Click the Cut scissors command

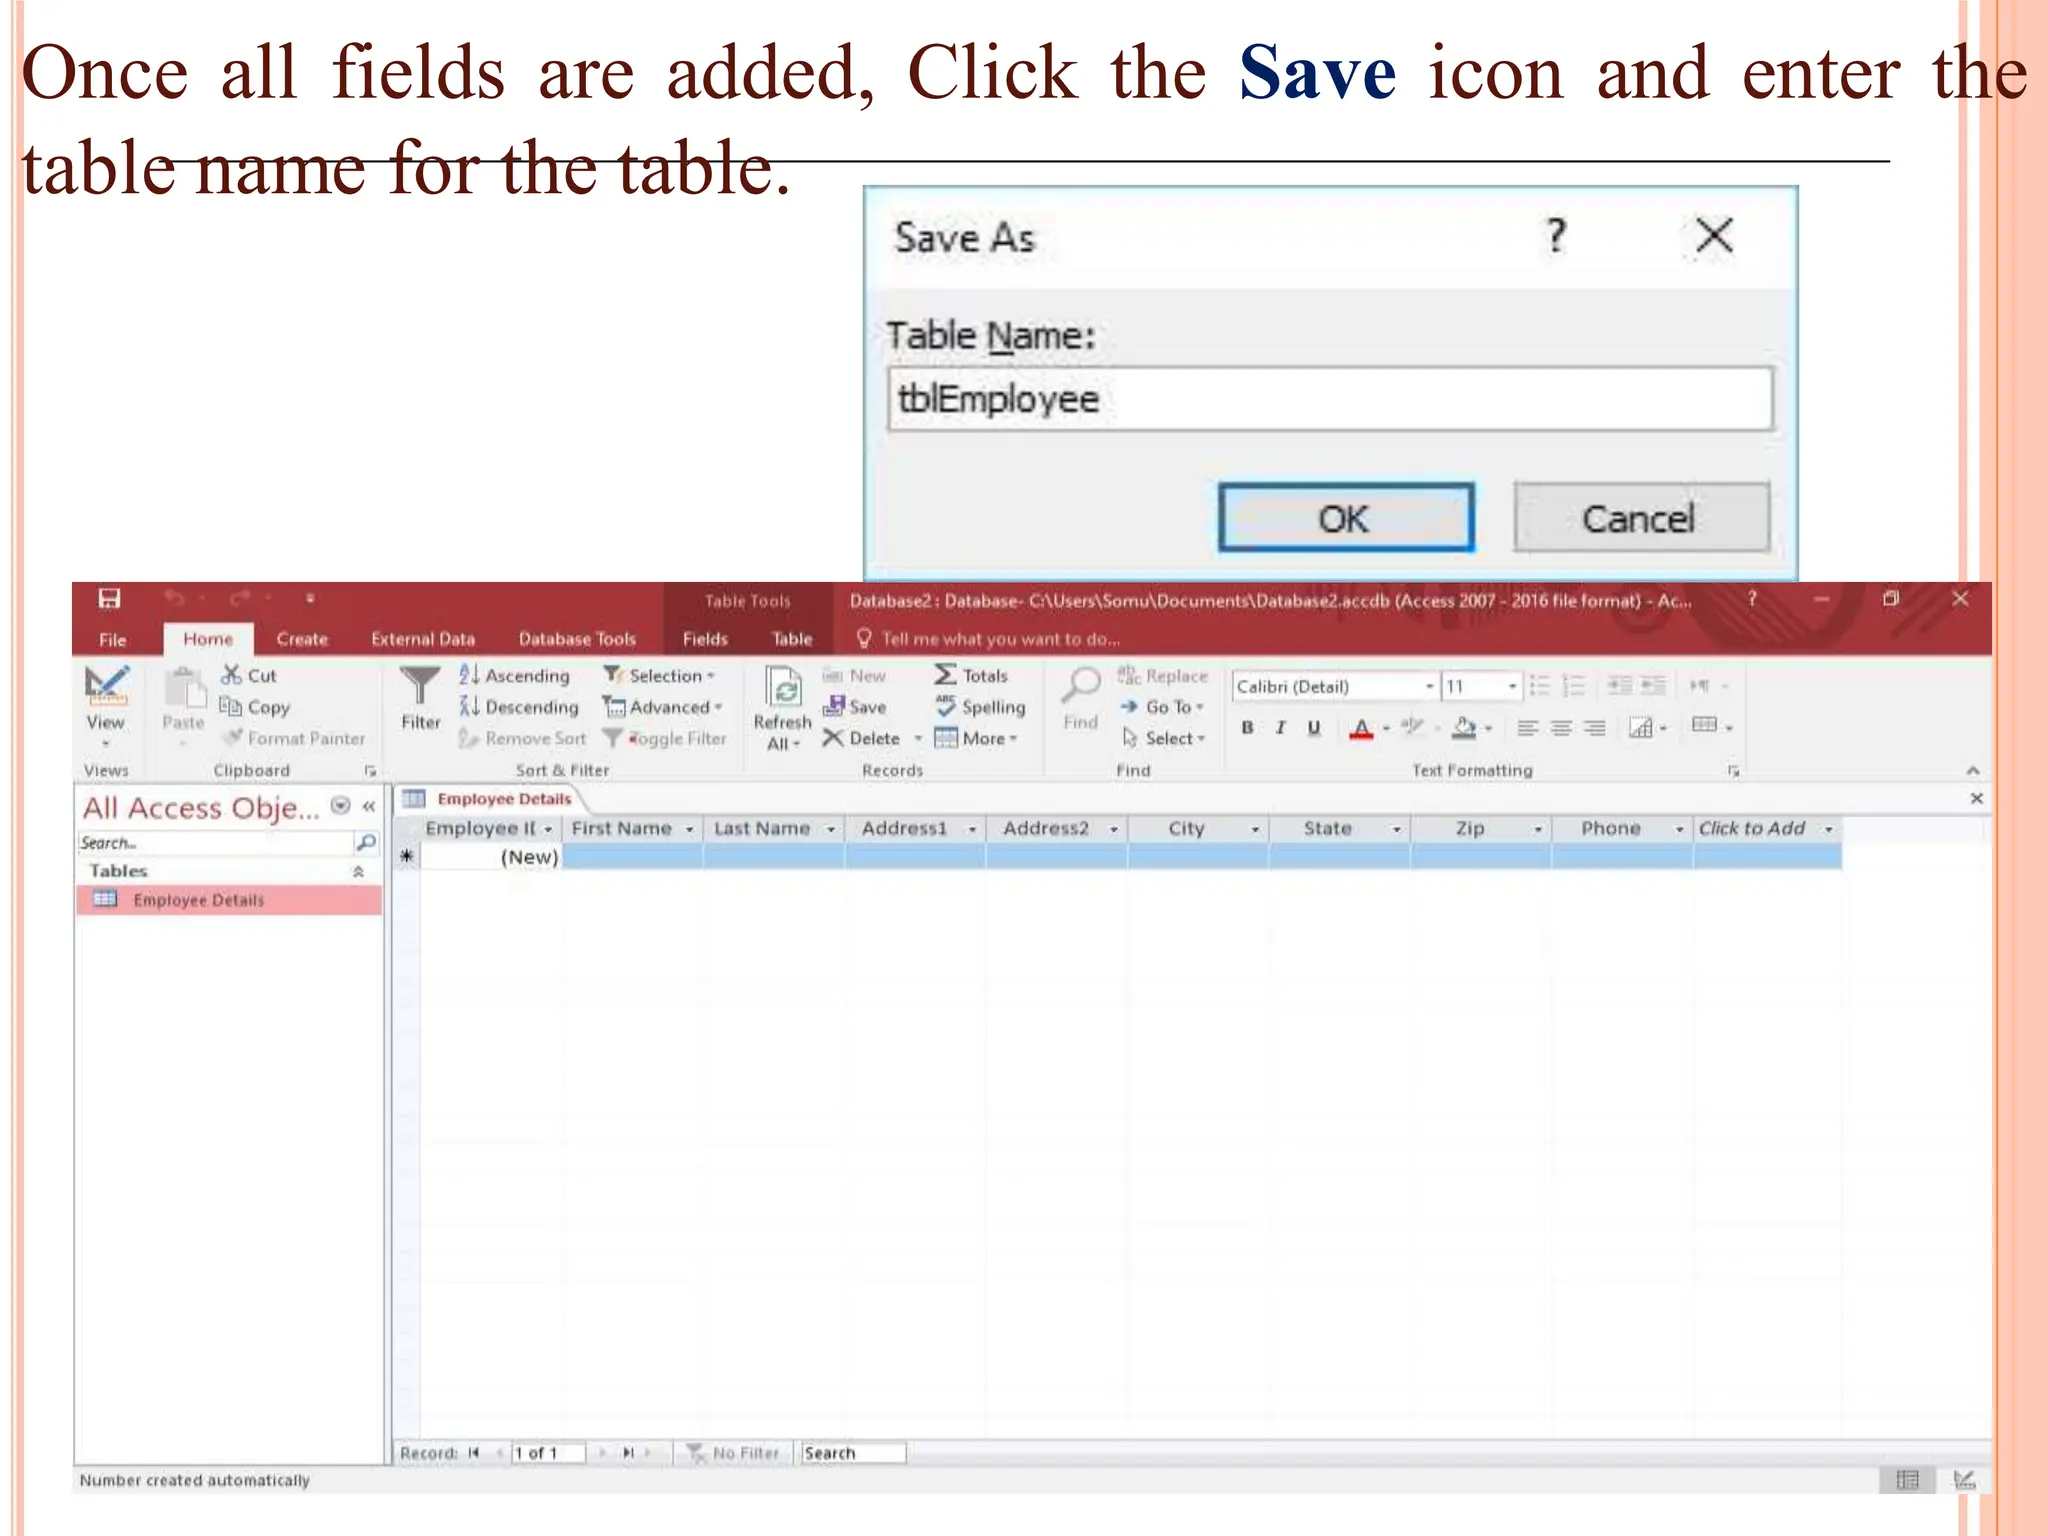click(249, 675)
